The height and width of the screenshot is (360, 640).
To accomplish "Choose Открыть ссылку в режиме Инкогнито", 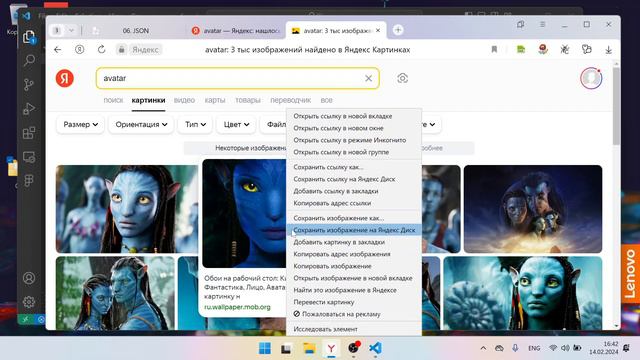I will coord(354,140).
